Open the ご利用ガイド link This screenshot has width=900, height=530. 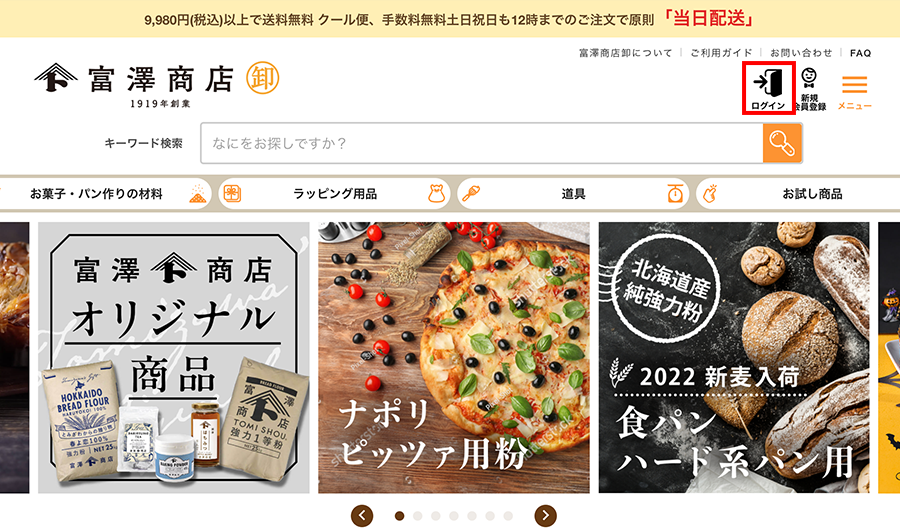721,53
